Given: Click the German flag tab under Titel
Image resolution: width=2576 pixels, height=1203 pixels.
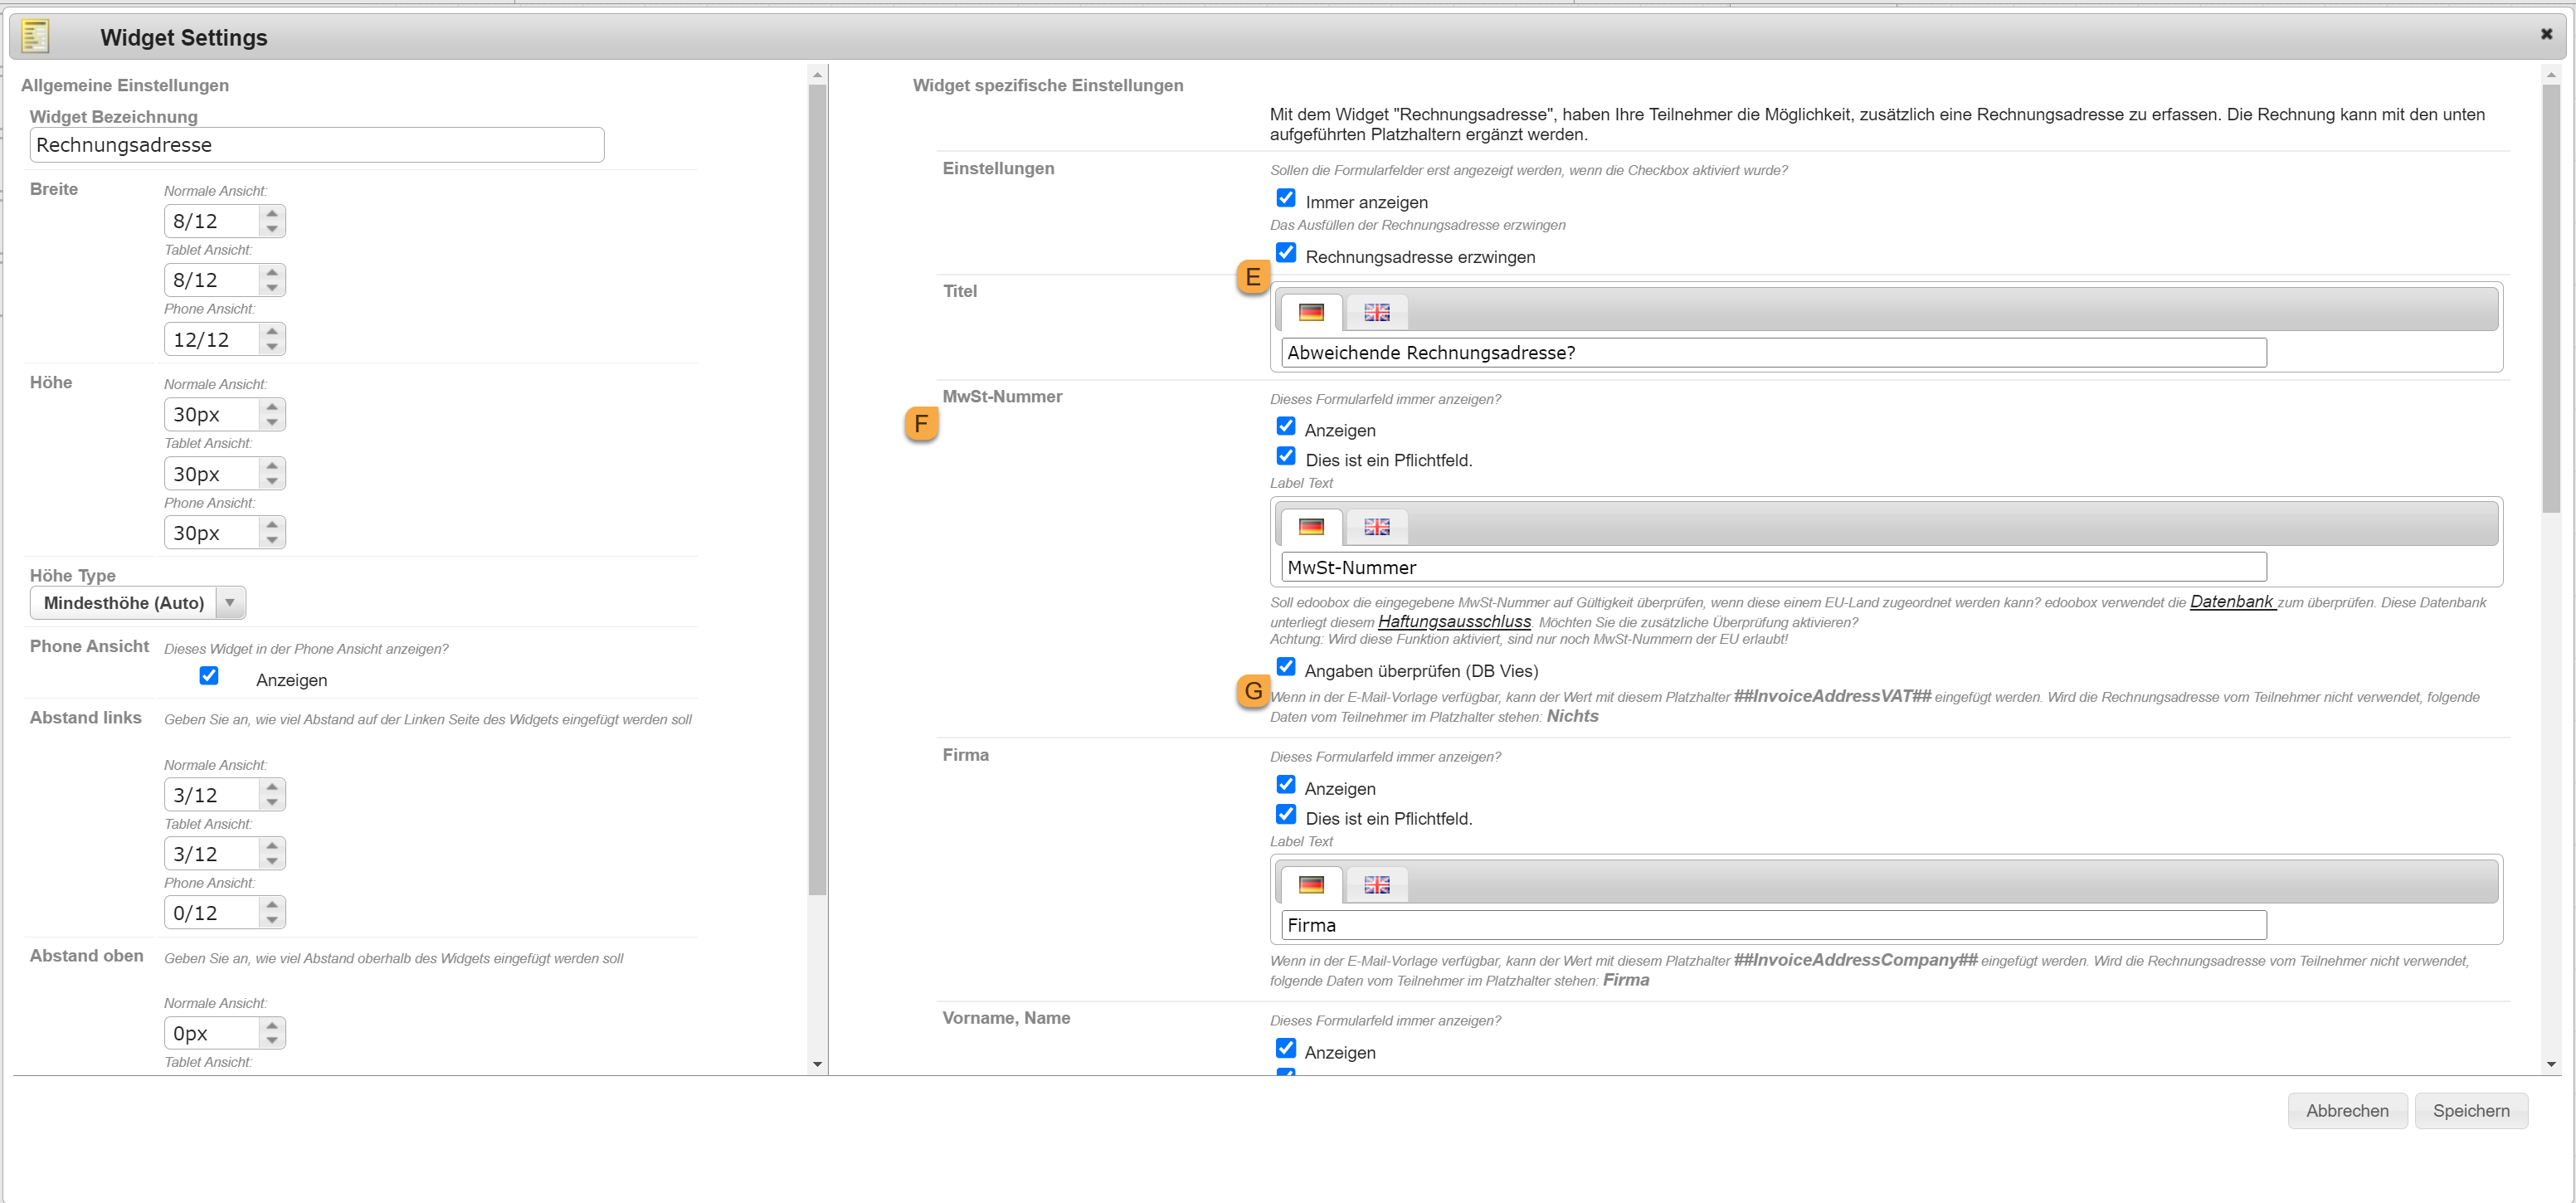Looking at the screenshot, I should click(1310, 313).
